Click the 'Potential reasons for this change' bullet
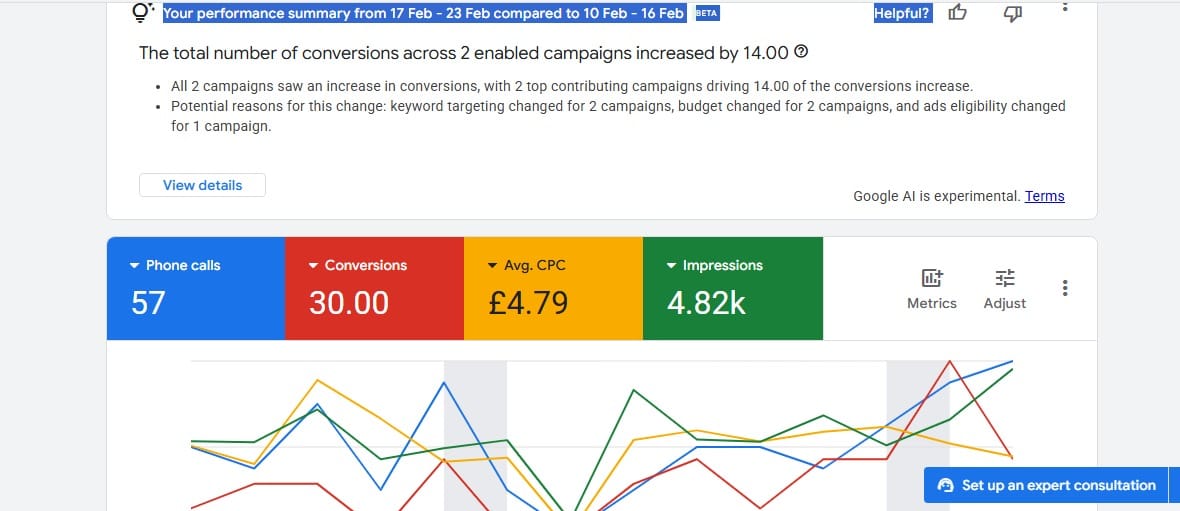The width and height of the screenshot is (1180, 511). click(618, 116)
